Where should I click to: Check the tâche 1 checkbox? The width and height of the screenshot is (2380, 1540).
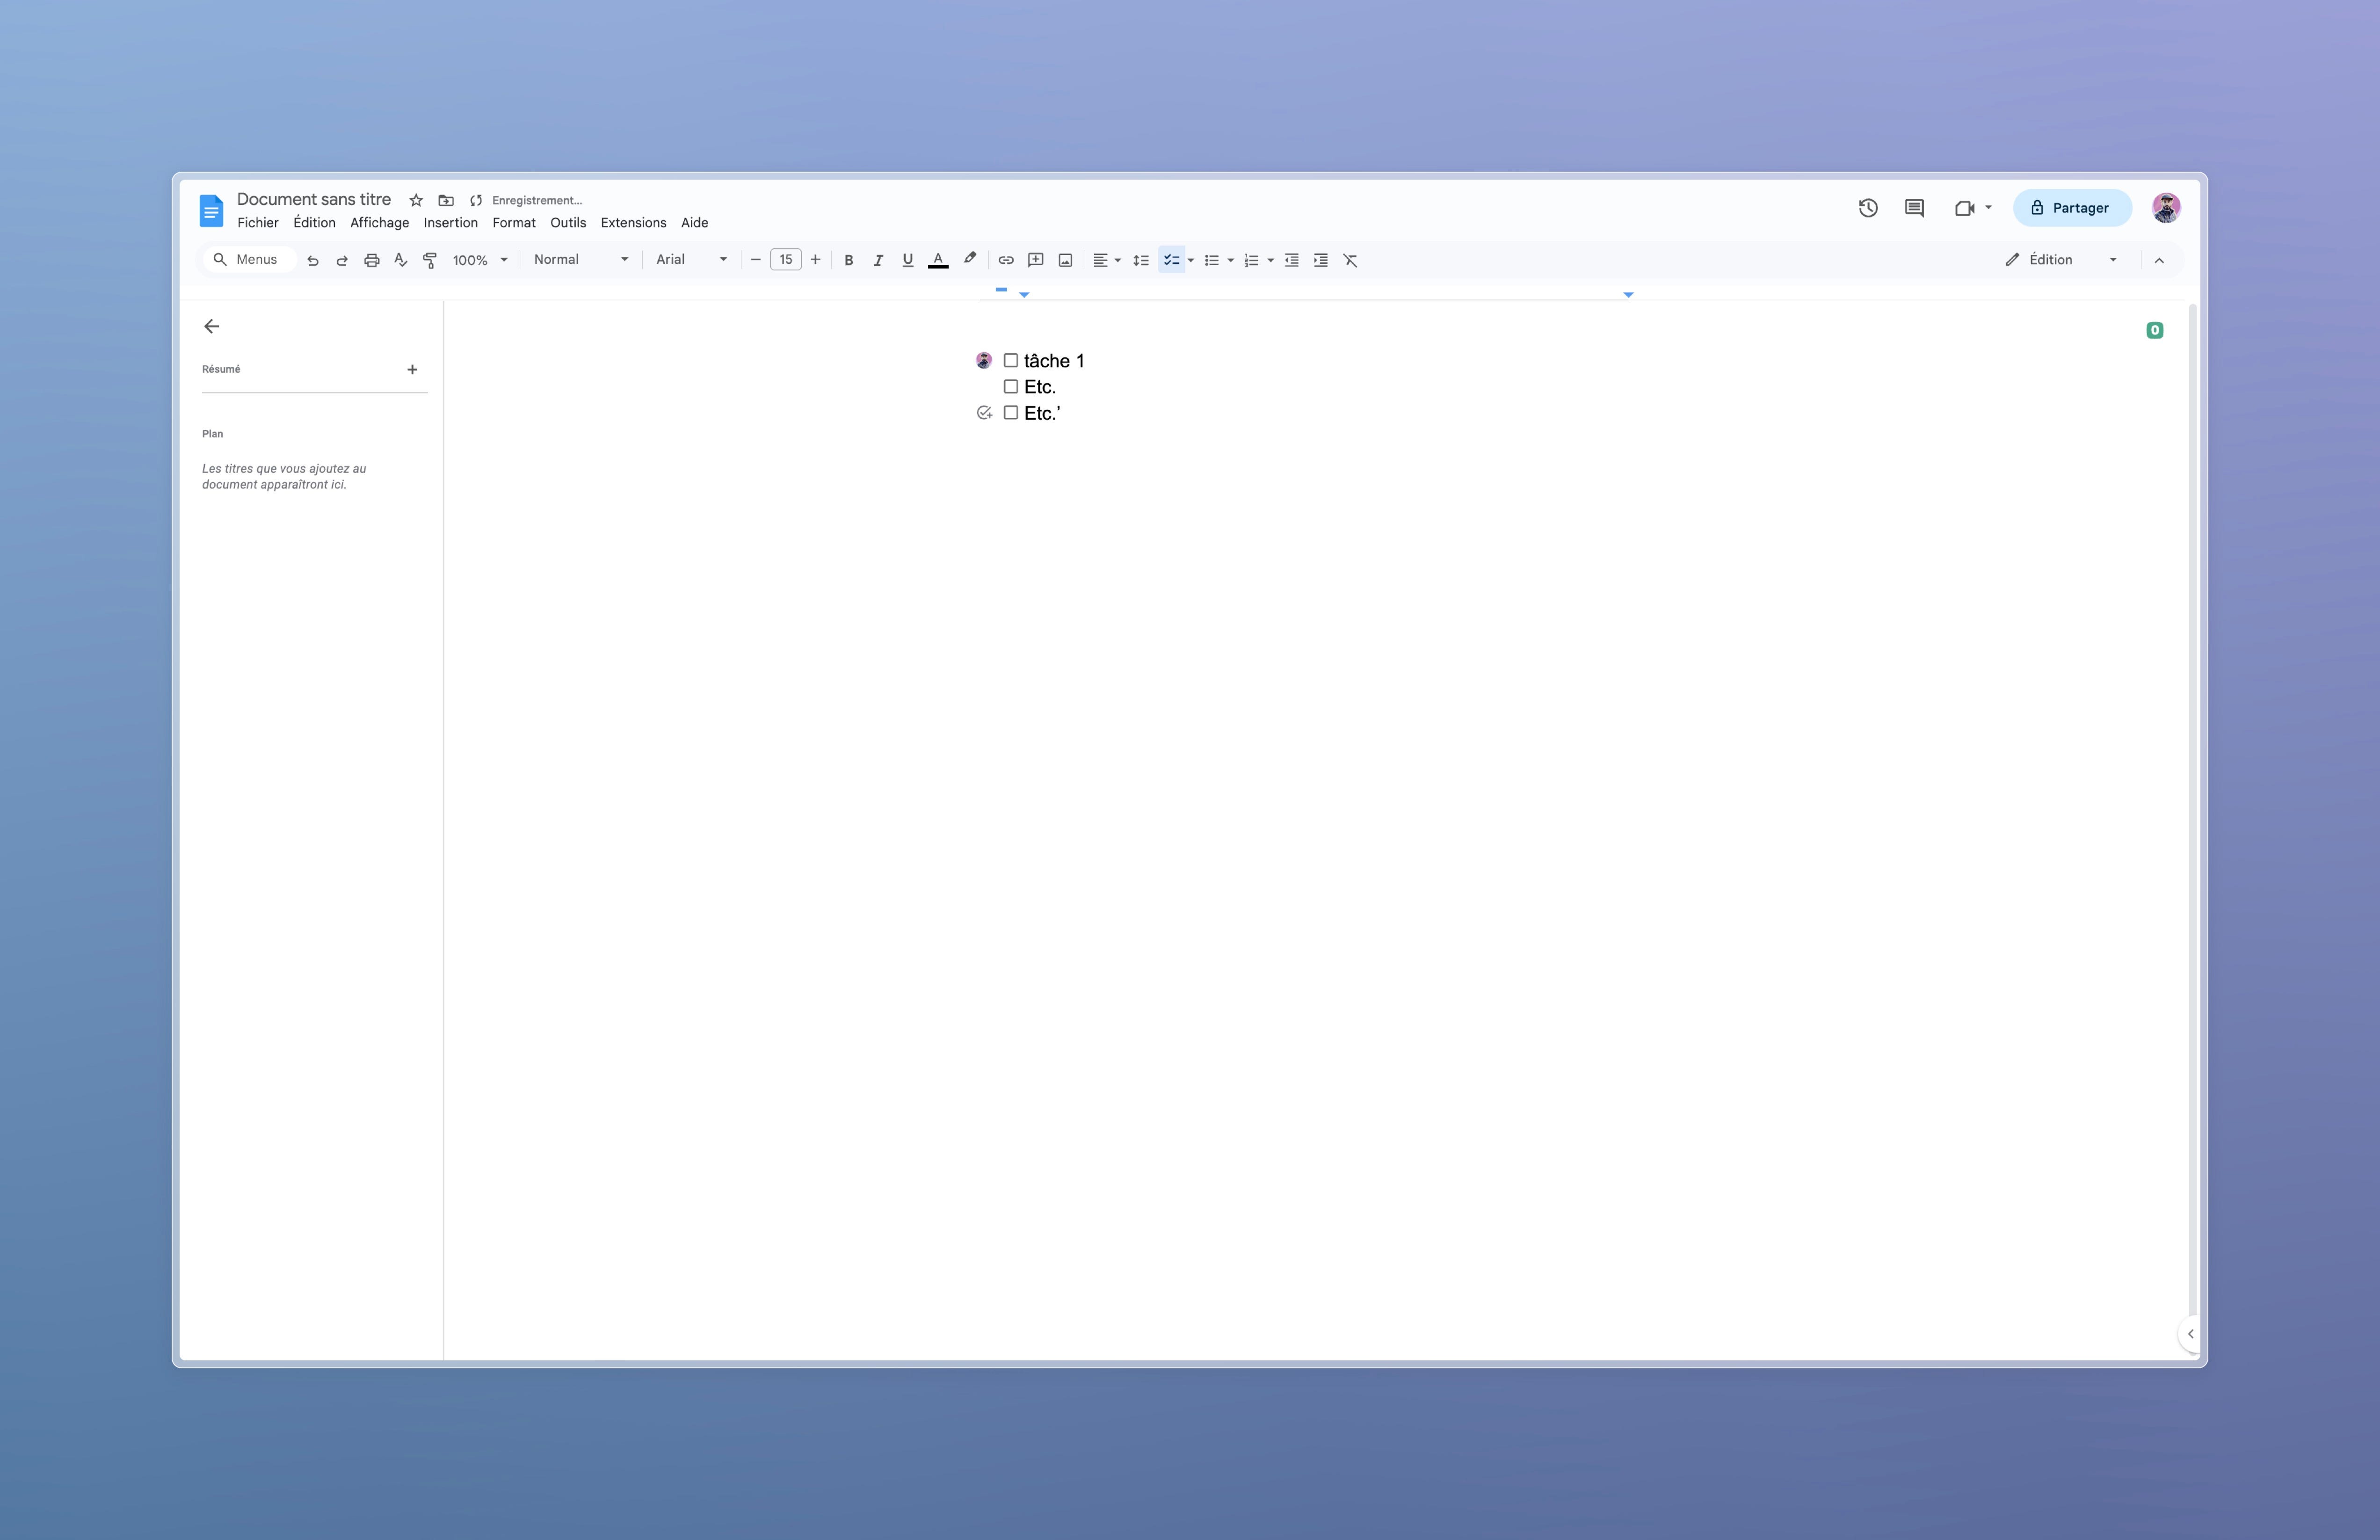pos(1011,361)
